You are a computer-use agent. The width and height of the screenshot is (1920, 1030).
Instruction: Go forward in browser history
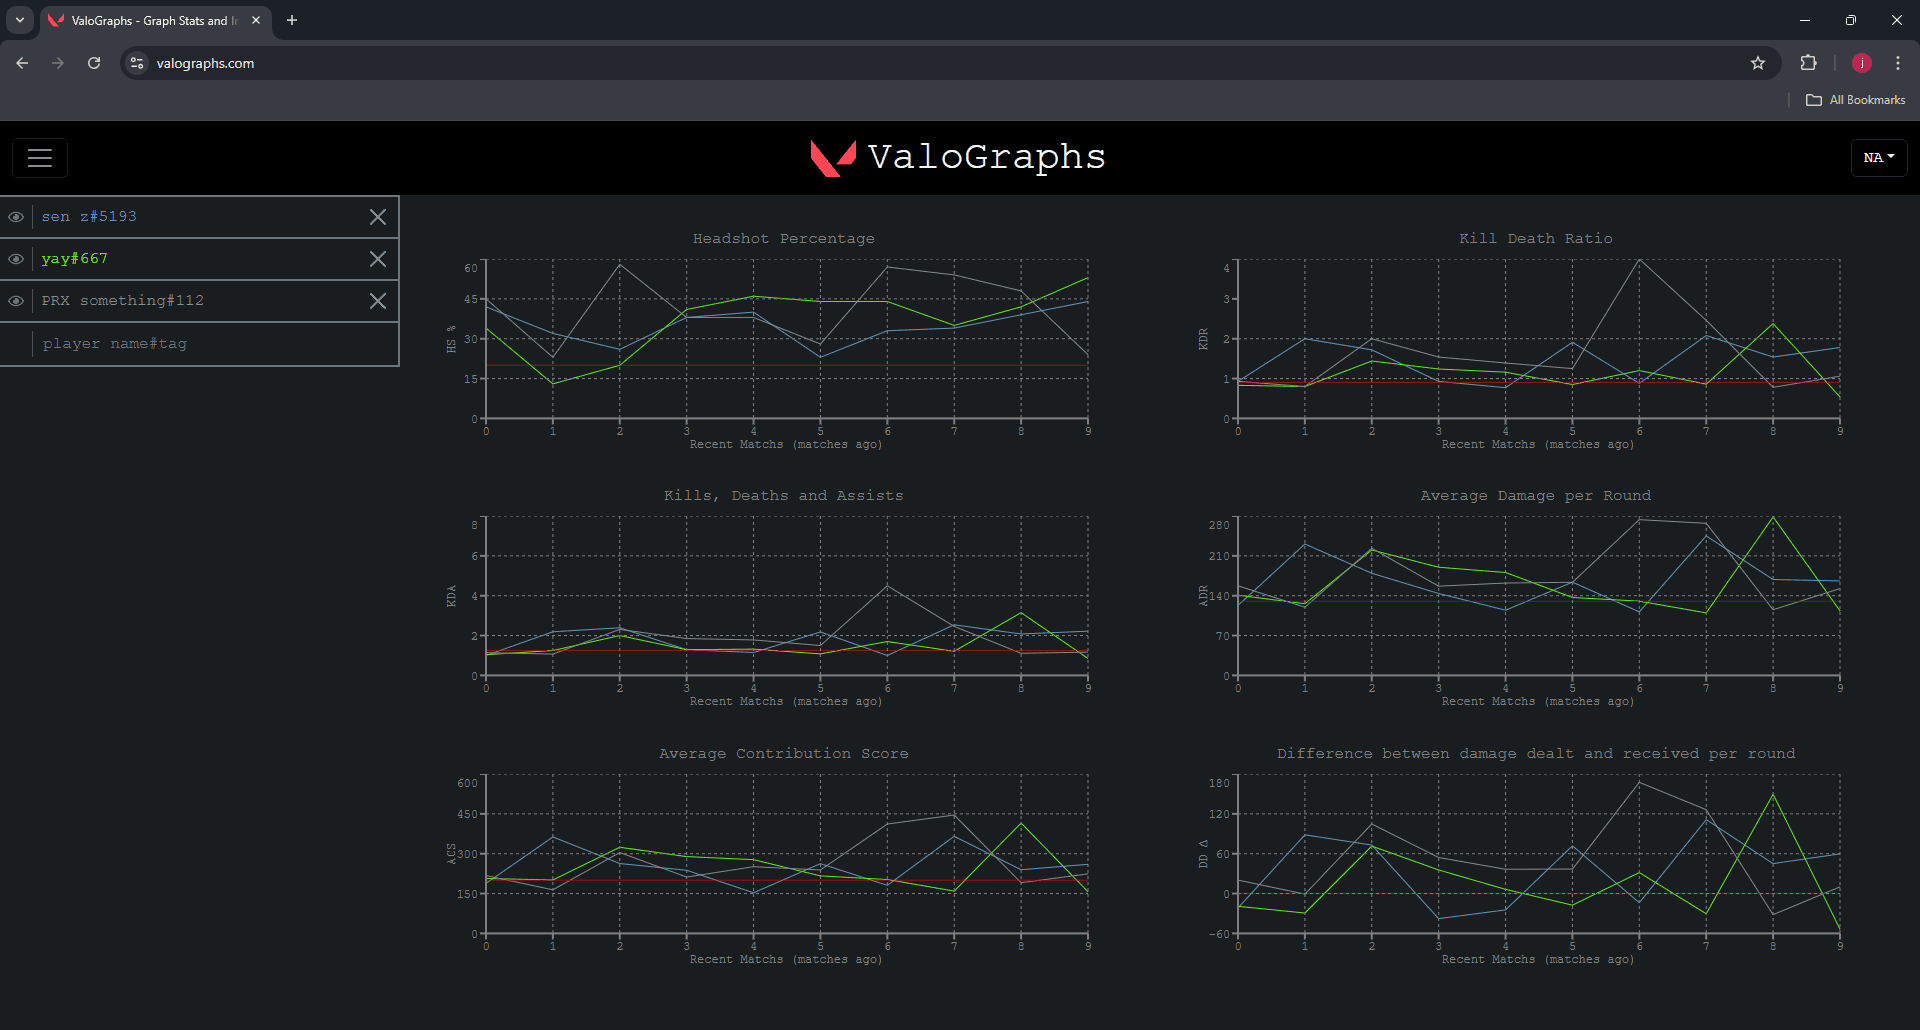58,63
